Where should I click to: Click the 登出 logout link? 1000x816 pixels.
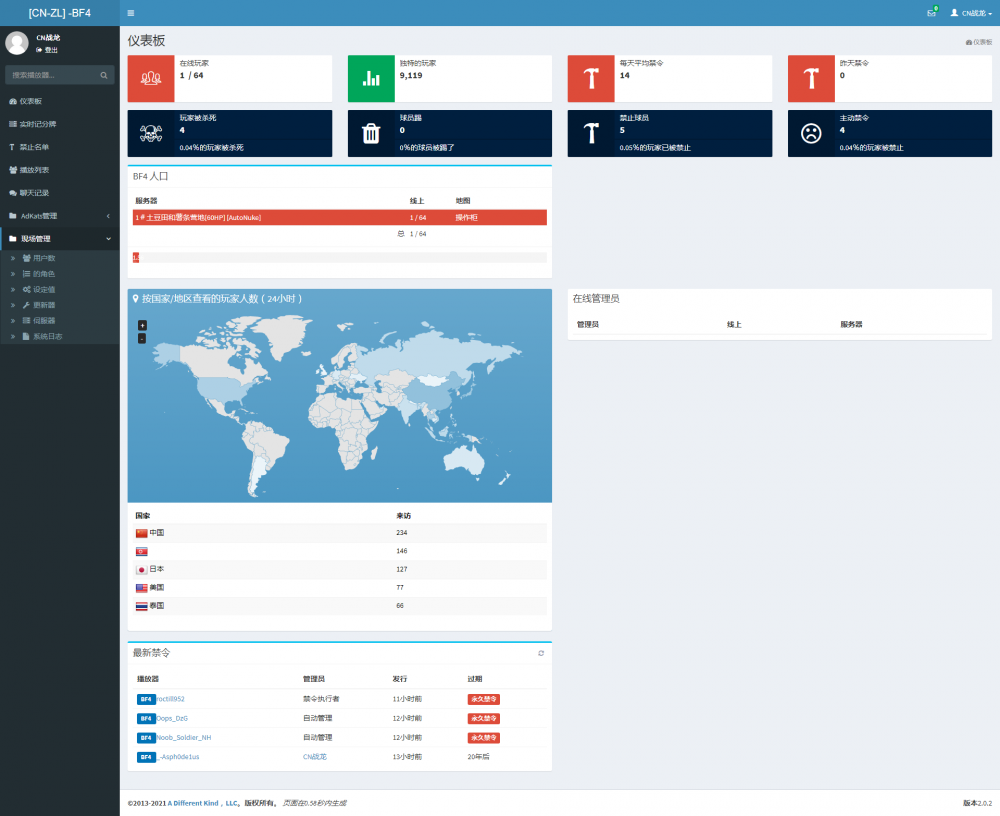50,49
